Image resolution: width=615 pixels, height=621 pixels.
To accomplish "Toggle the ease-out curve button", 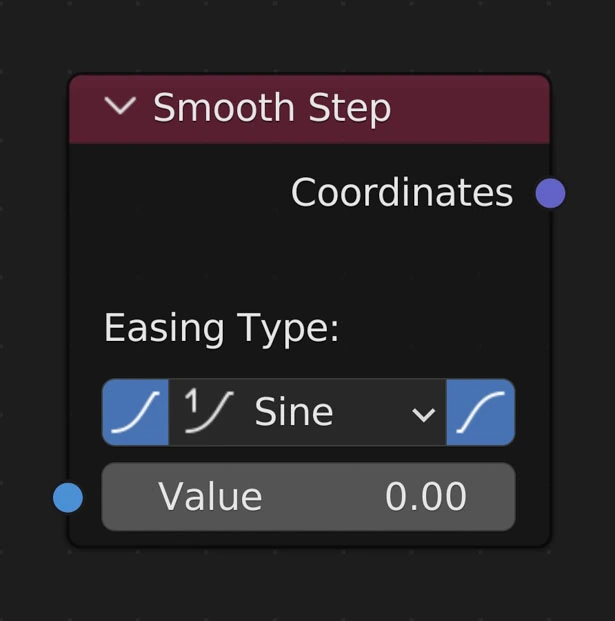I will click(481, 412).
